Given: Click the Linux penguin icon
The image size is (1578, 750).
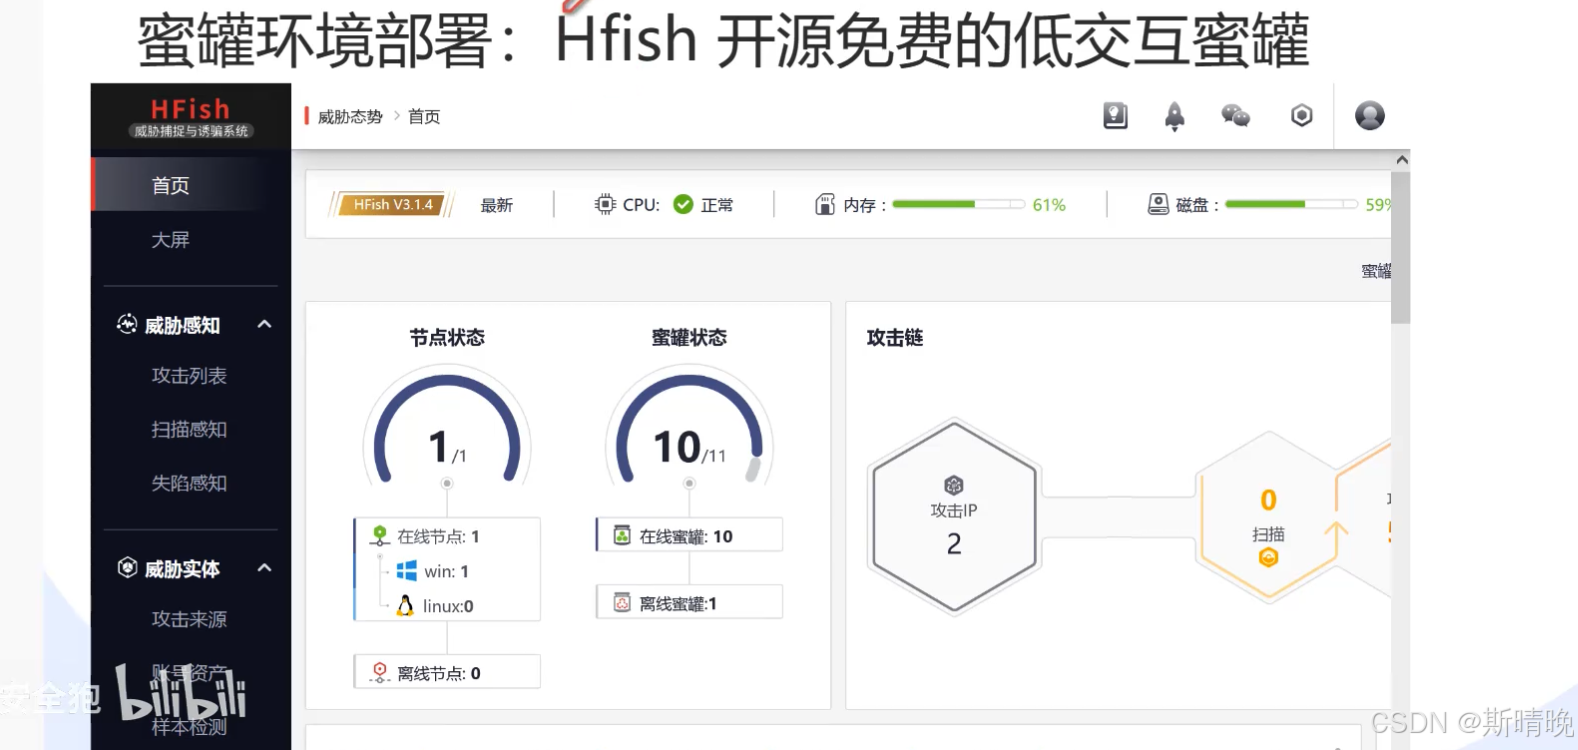Looking at the screenshot, I should pos(405,606).
